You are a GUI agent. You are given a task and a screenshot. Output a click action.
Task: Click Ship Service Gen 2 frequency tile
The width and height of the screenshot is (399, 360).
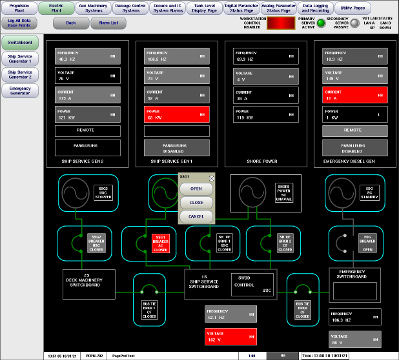pos(88,56)
